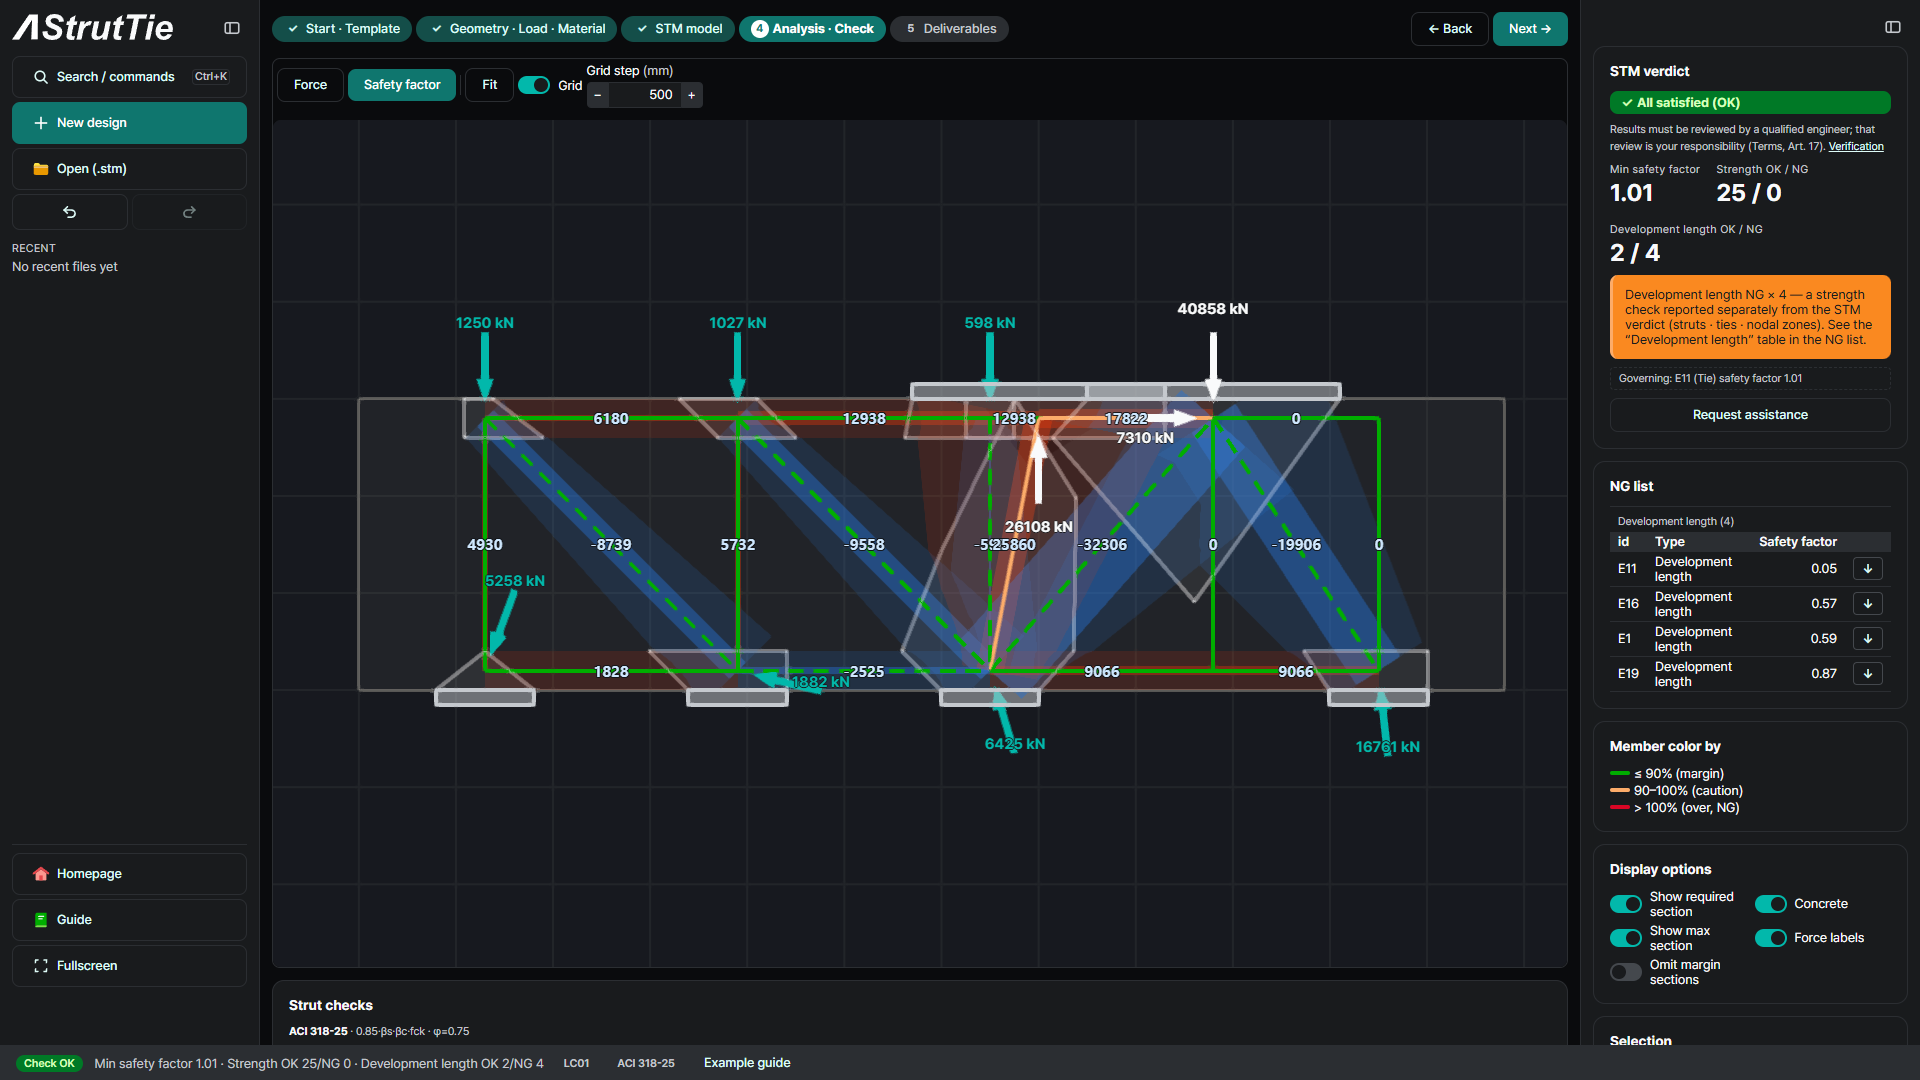The image size is (1920, 1080).
Task: Open the Guide
Action: [129, 920]
